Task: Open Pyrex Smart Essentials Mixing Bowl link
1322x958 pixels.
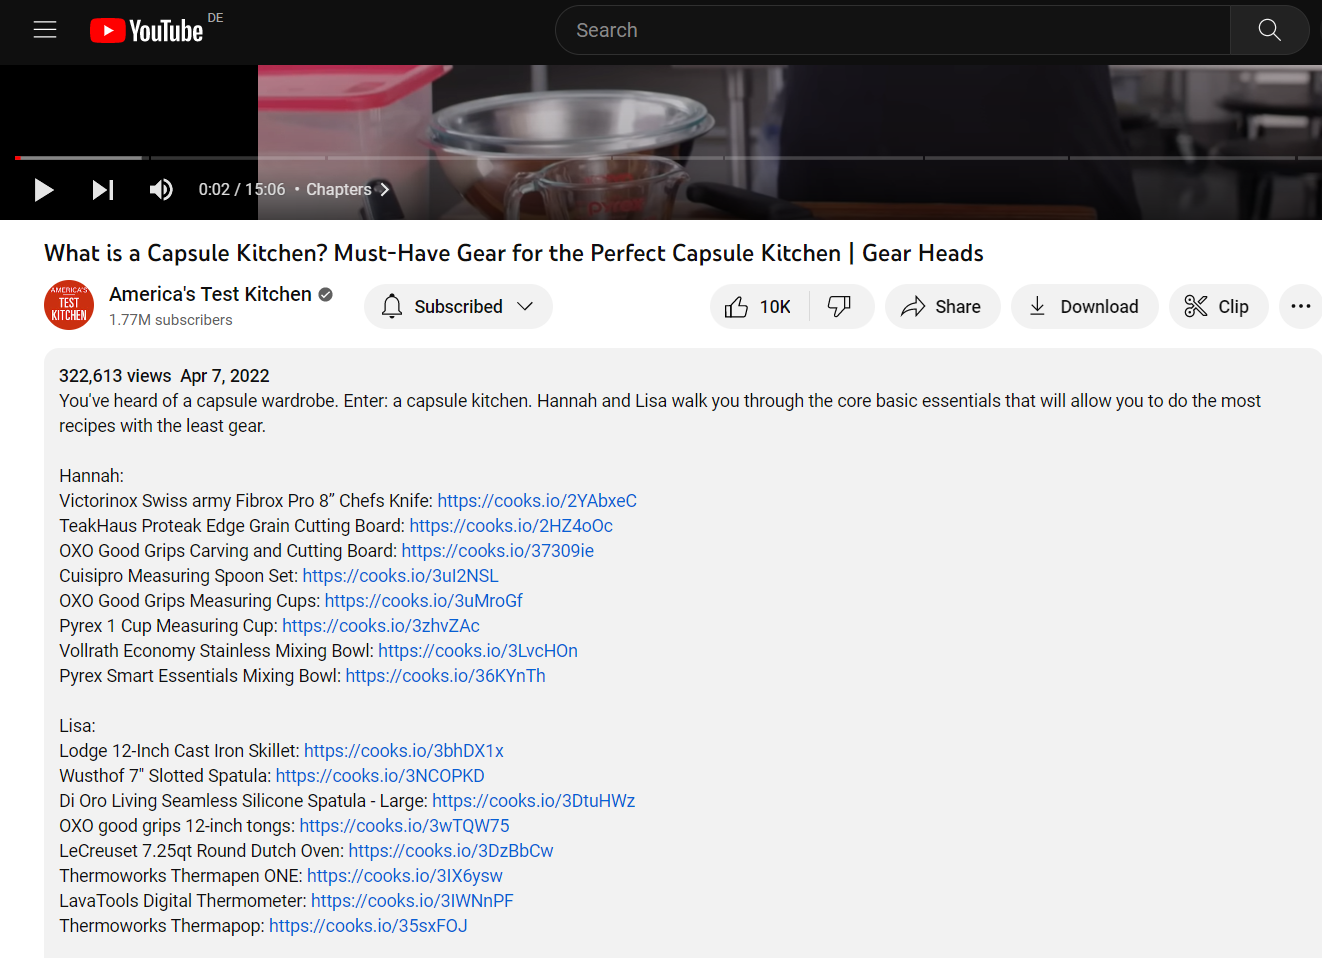Action: pyautogui.click(x=446, y=676)
